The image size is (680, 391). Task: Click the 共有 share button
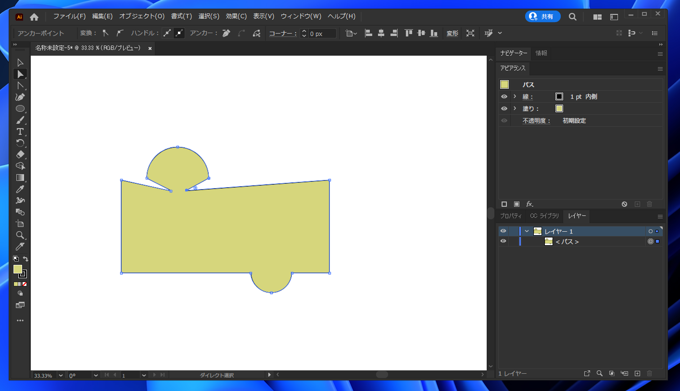coord(543,16)
